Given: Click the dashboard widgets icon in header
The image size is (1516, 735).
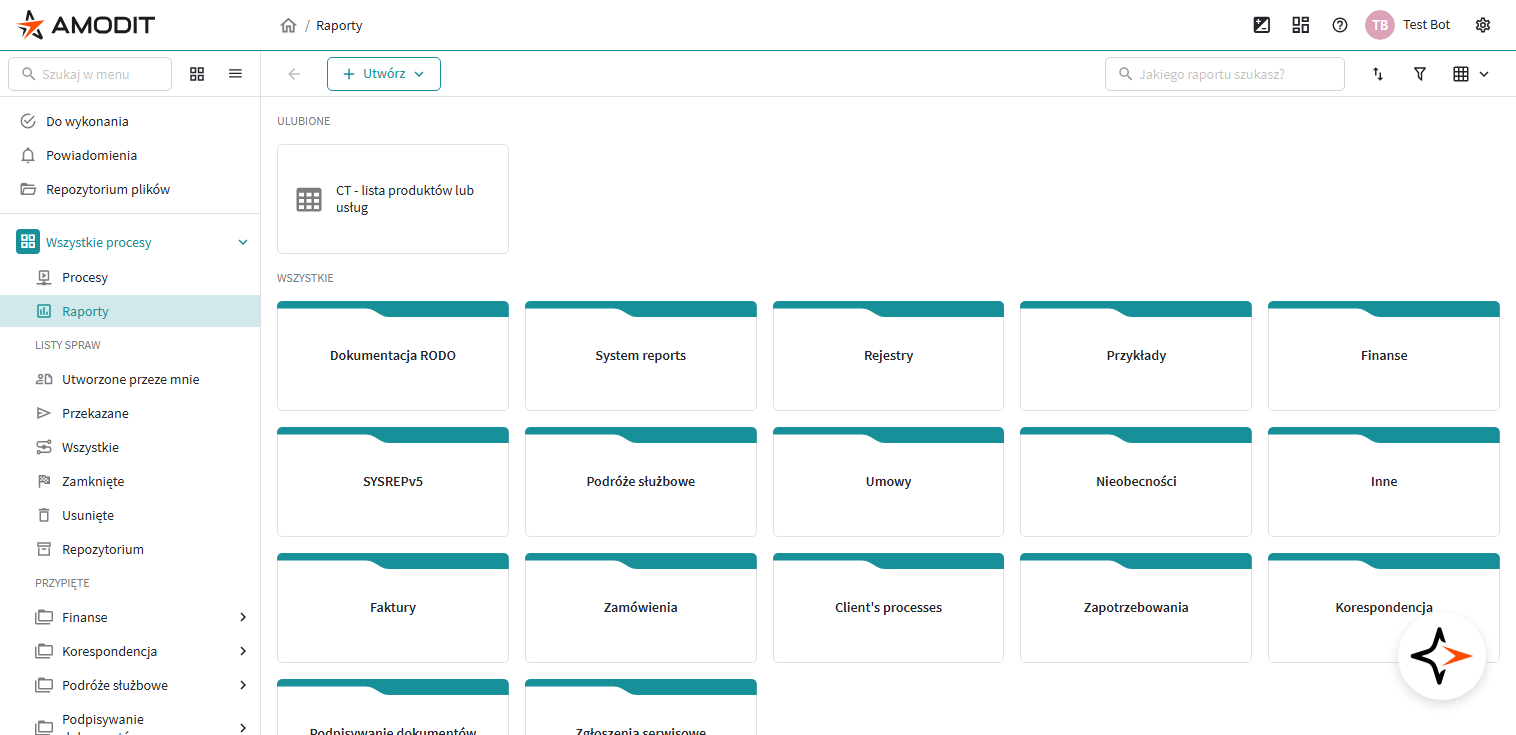Looking at the screenshot, I should coord(1301,25).
